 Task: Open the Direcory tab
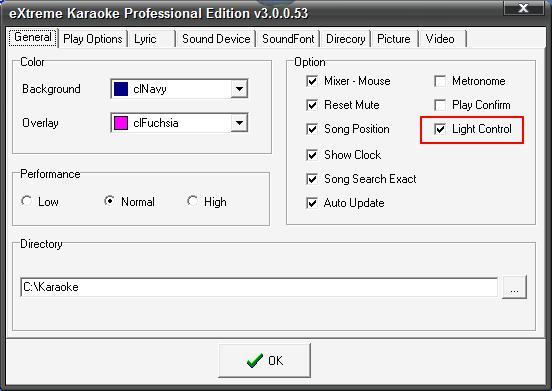(345, 39)
